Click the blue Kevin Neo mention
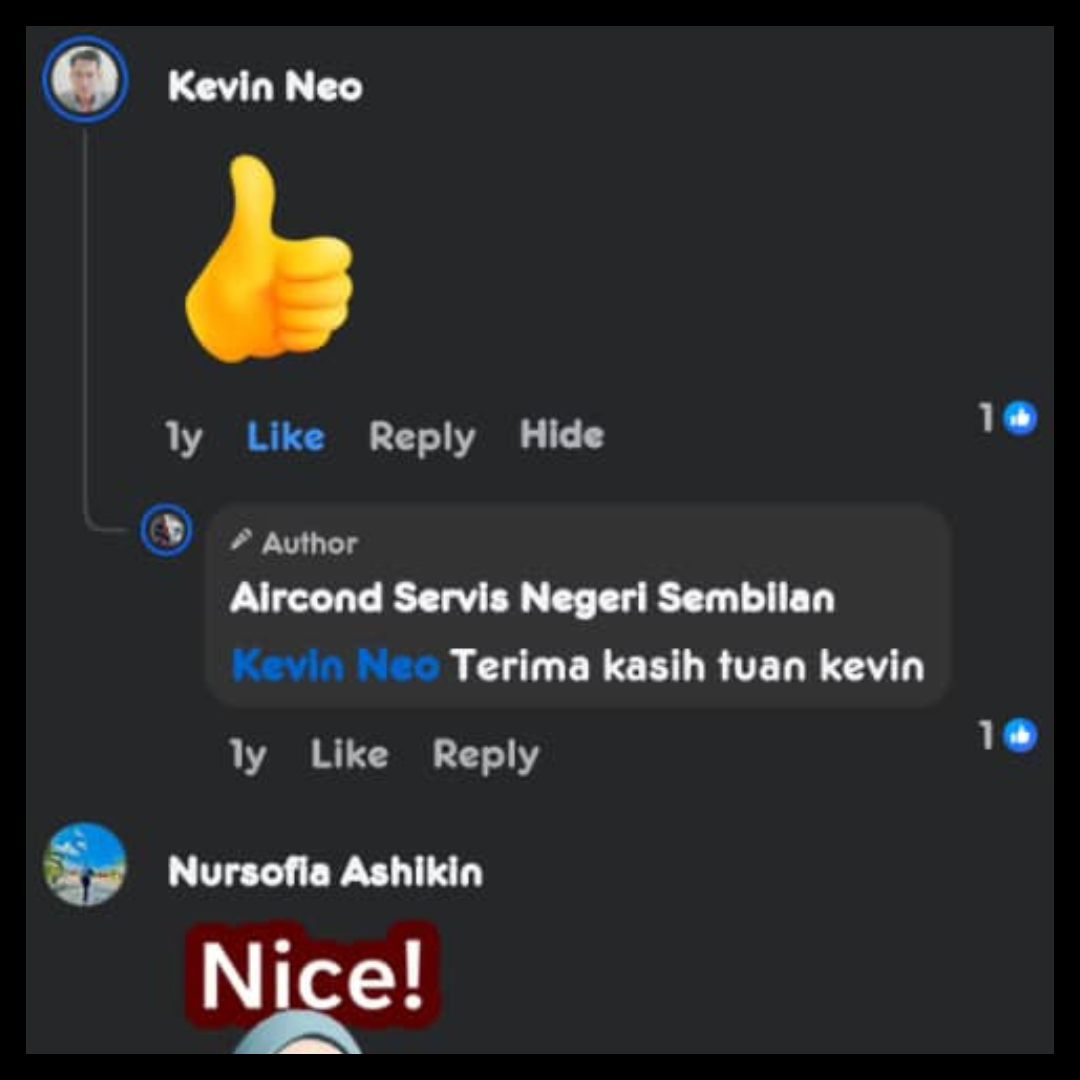Screen dimensions: 1080x1080 point(335,666)
